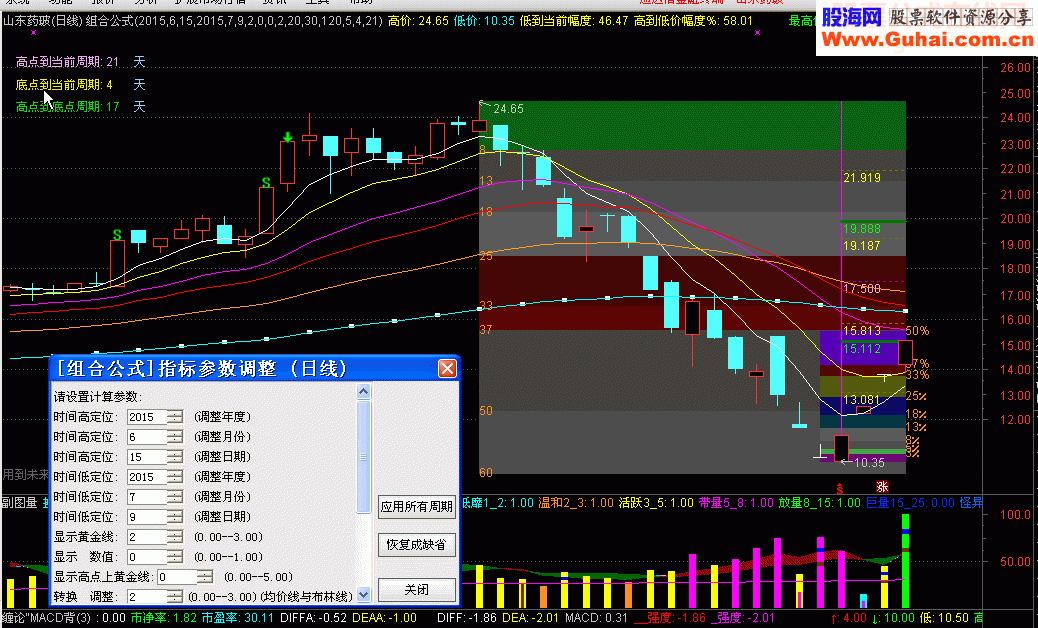
Task: Click the spinner beside 显示黄金线
Action: (175, 537)
